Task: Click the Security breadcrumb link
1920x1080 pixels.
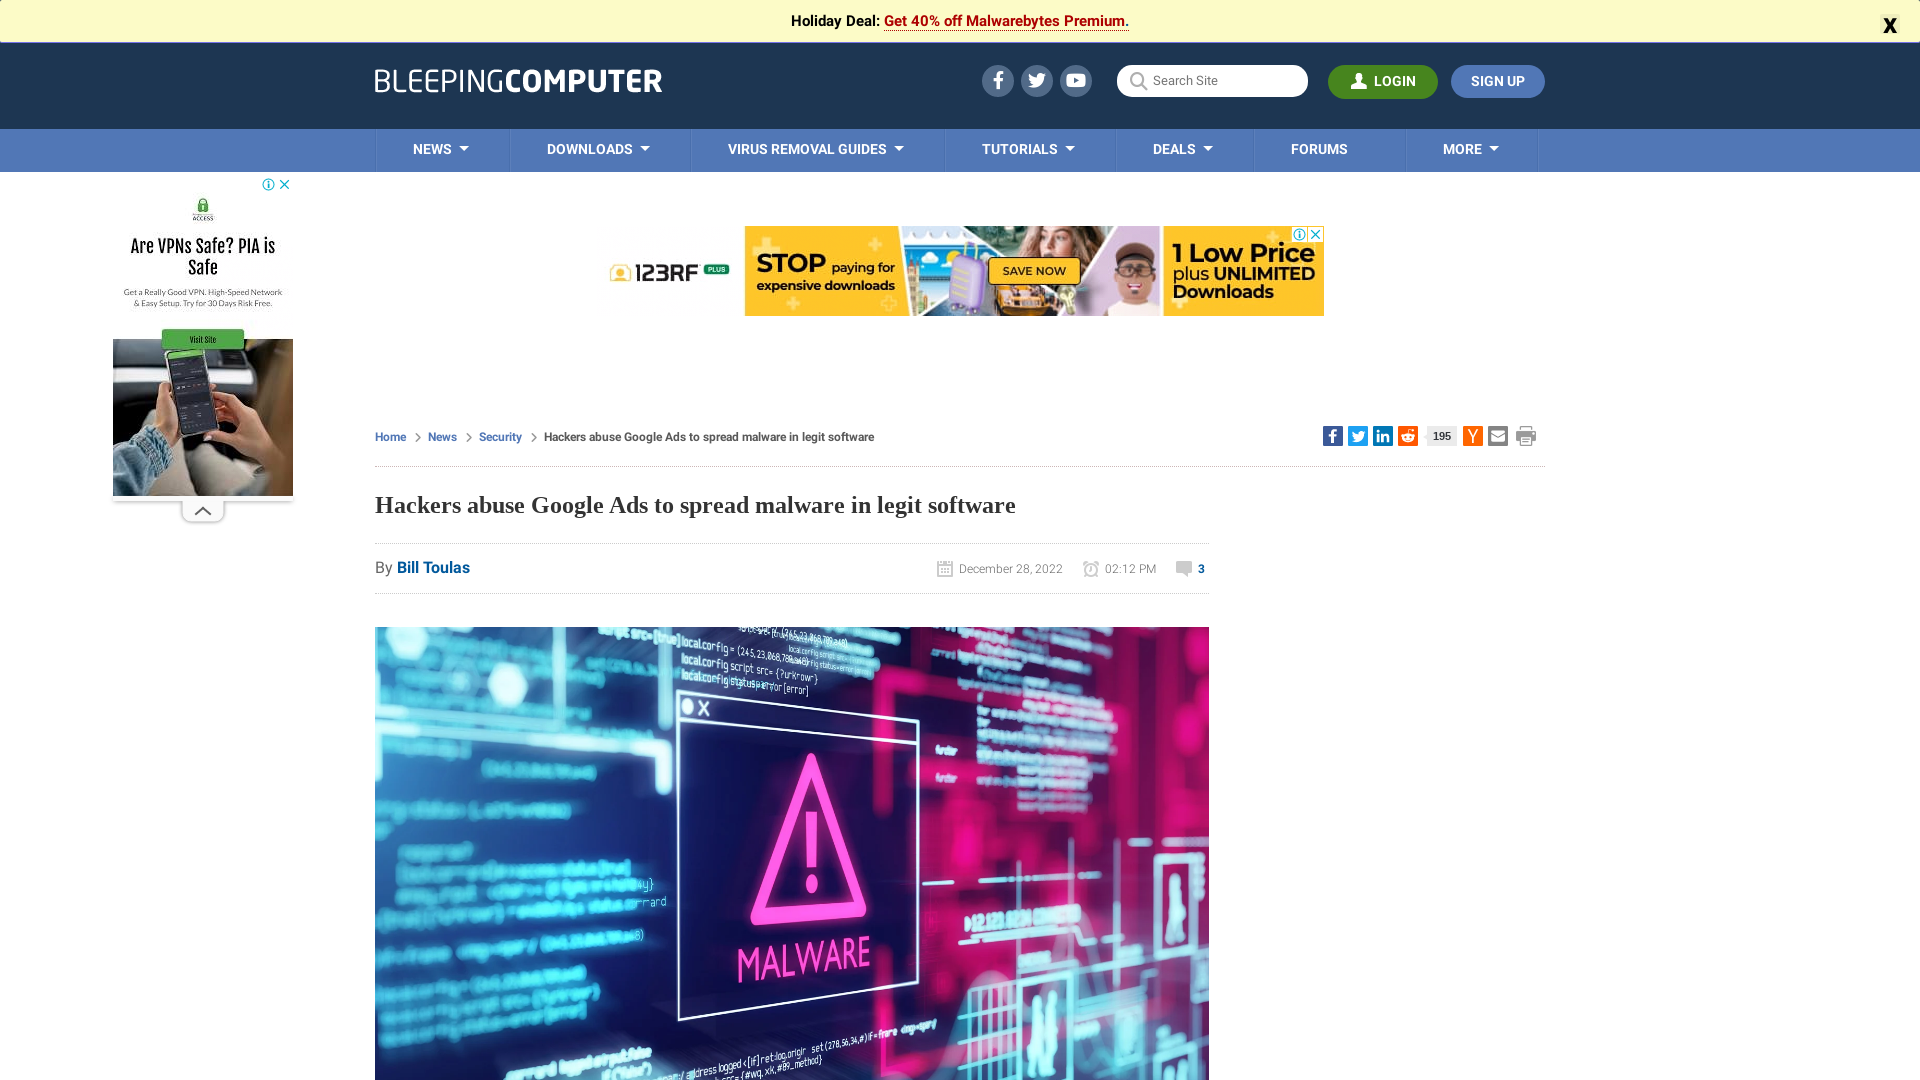Action: tap(500, 436)
